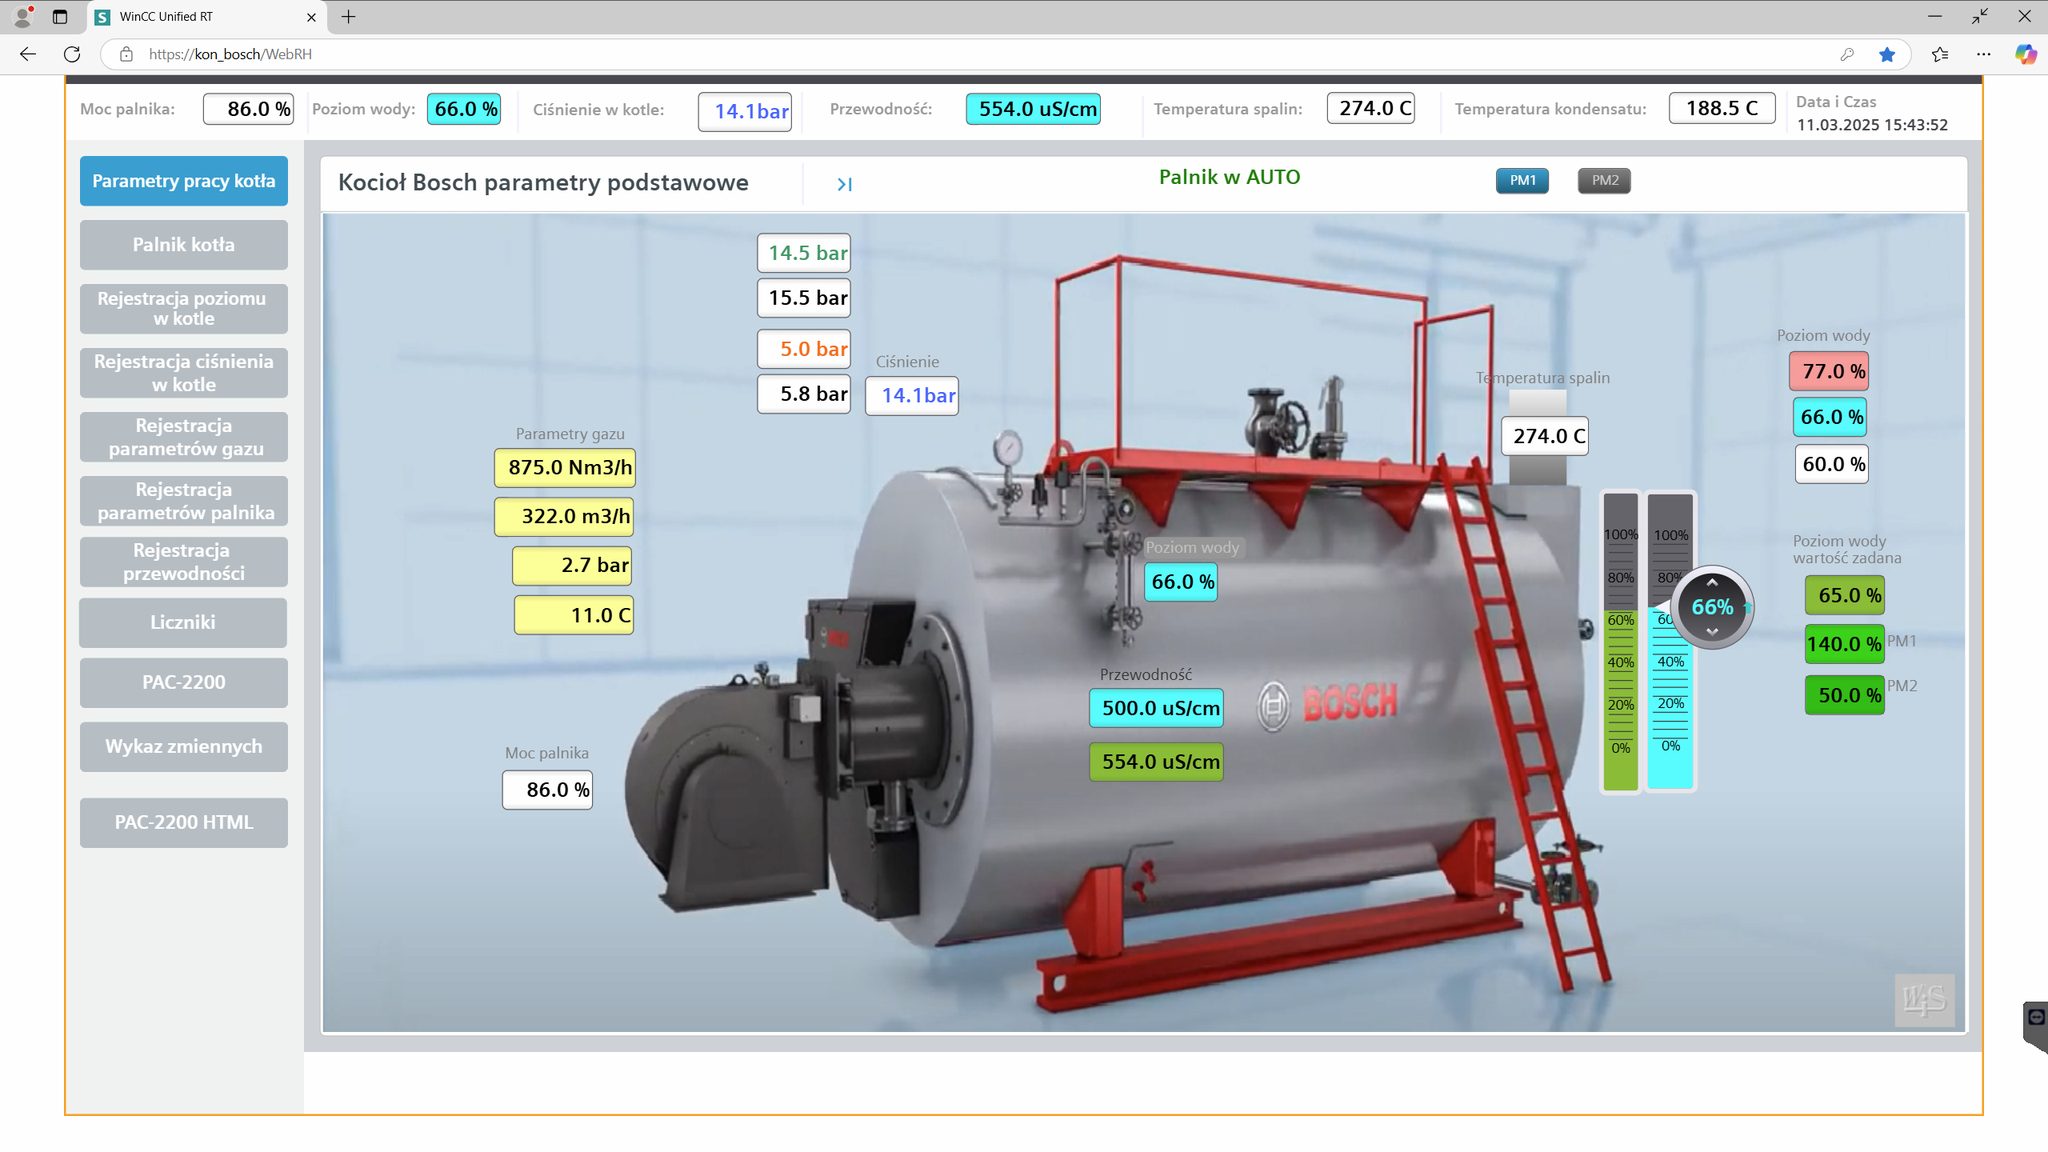Open Wykaz zmiennych screen
2048x1152 pixels.
point(184,747)
